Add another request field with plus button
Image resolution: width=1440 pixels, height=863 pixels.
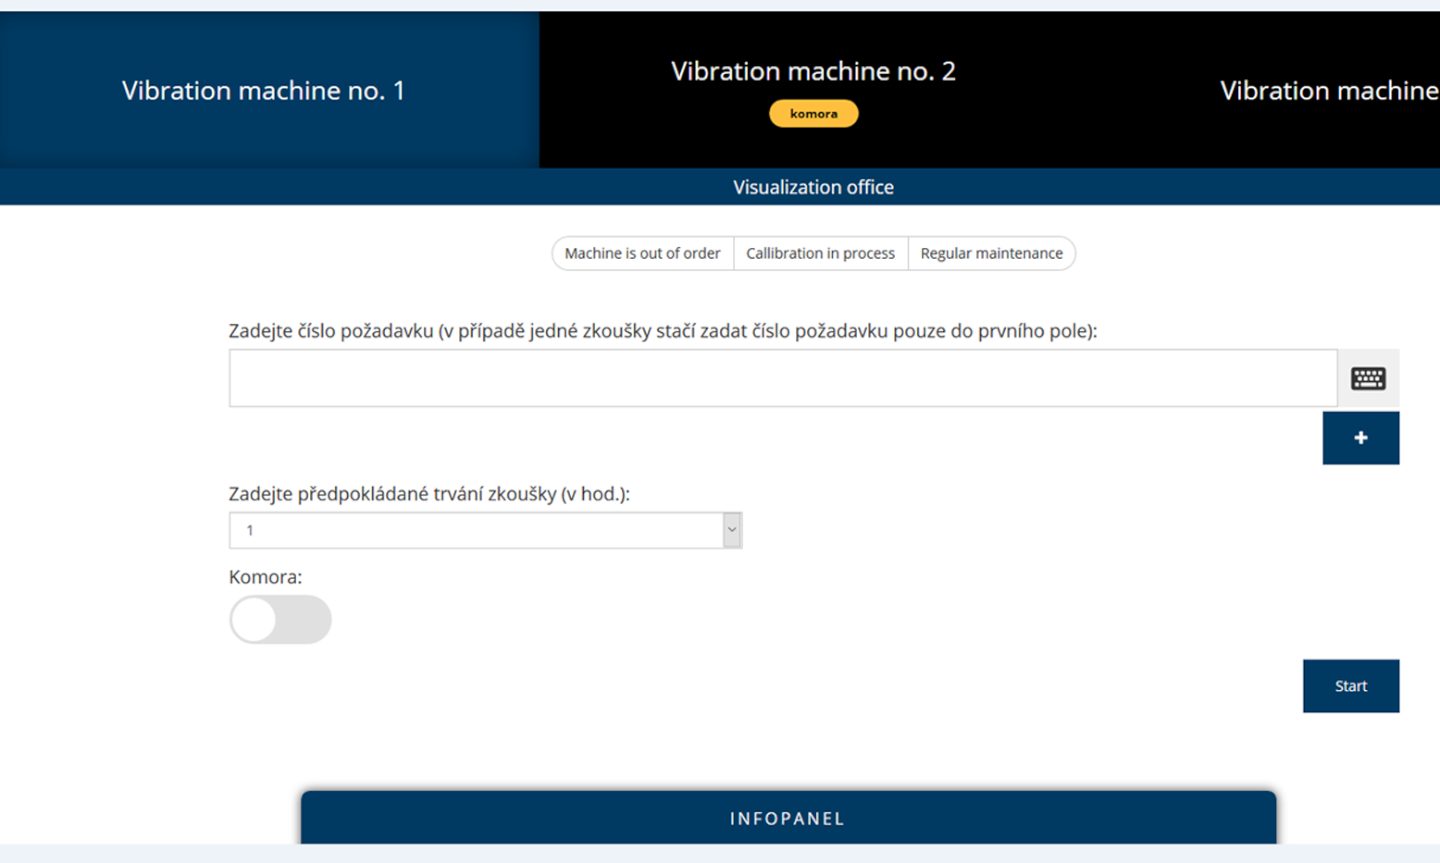click(x=1361, y=438)
